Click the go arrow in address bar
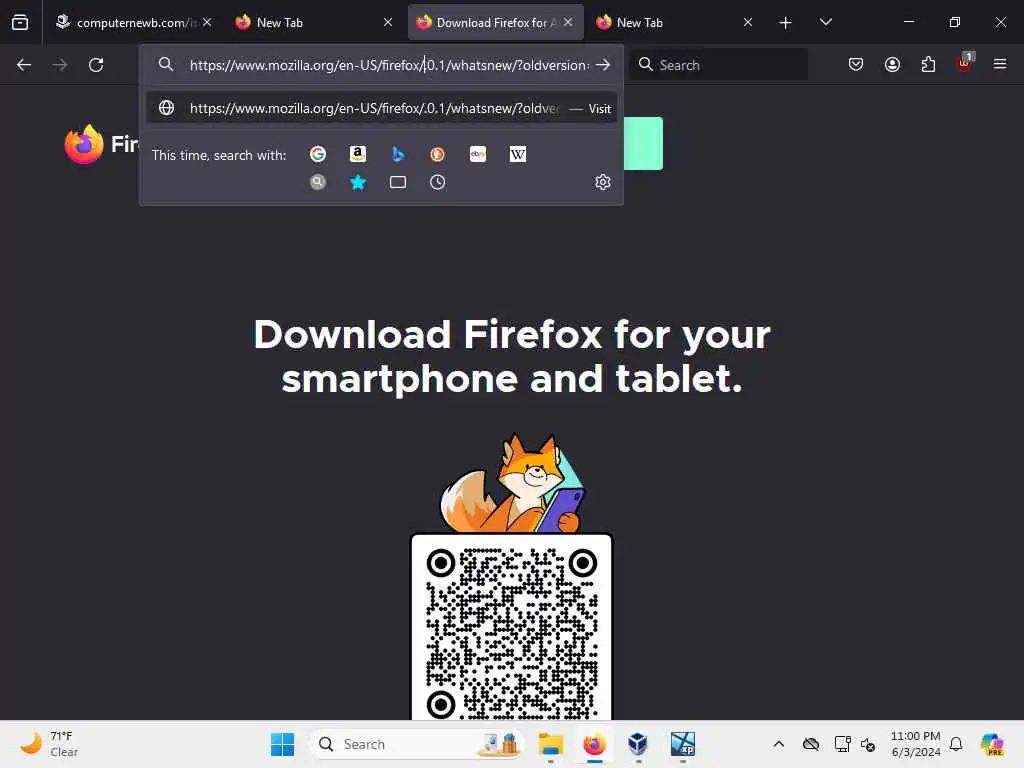 603,65
